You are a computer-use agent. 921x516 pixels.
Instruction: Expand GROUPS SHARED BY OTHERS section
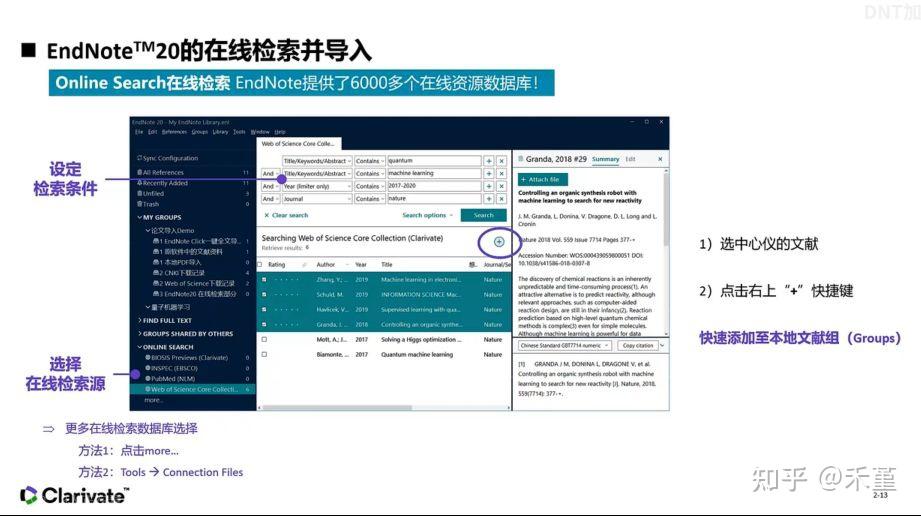140,334
